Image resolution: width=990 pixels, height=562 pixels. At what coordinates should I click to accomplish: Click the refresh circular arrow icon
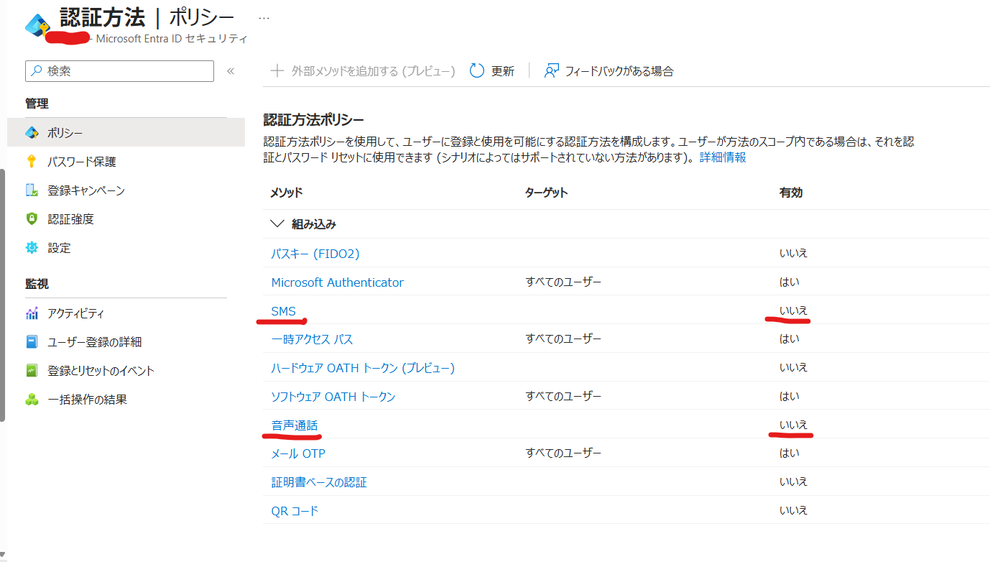pos(477,71)
